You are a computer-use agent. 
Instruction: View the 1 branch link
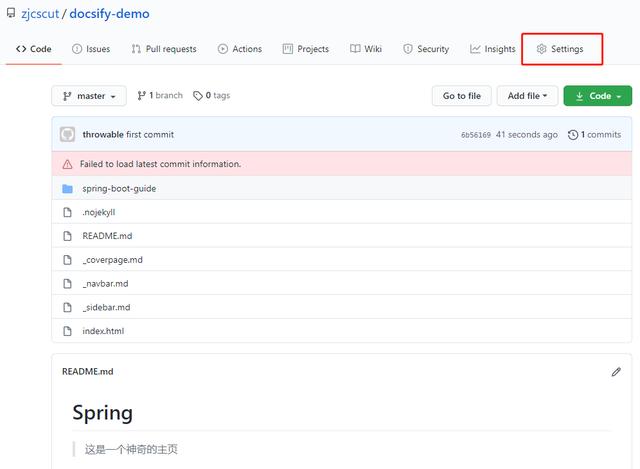click(x=160, y=96)
